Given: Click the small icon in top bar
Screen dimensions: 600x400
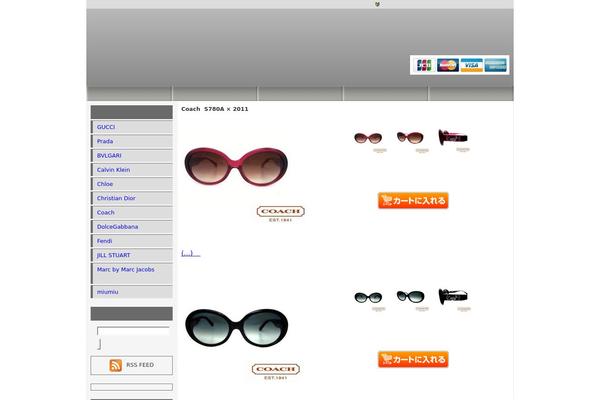Looking at the screenshot, I should tap(377, 4).
